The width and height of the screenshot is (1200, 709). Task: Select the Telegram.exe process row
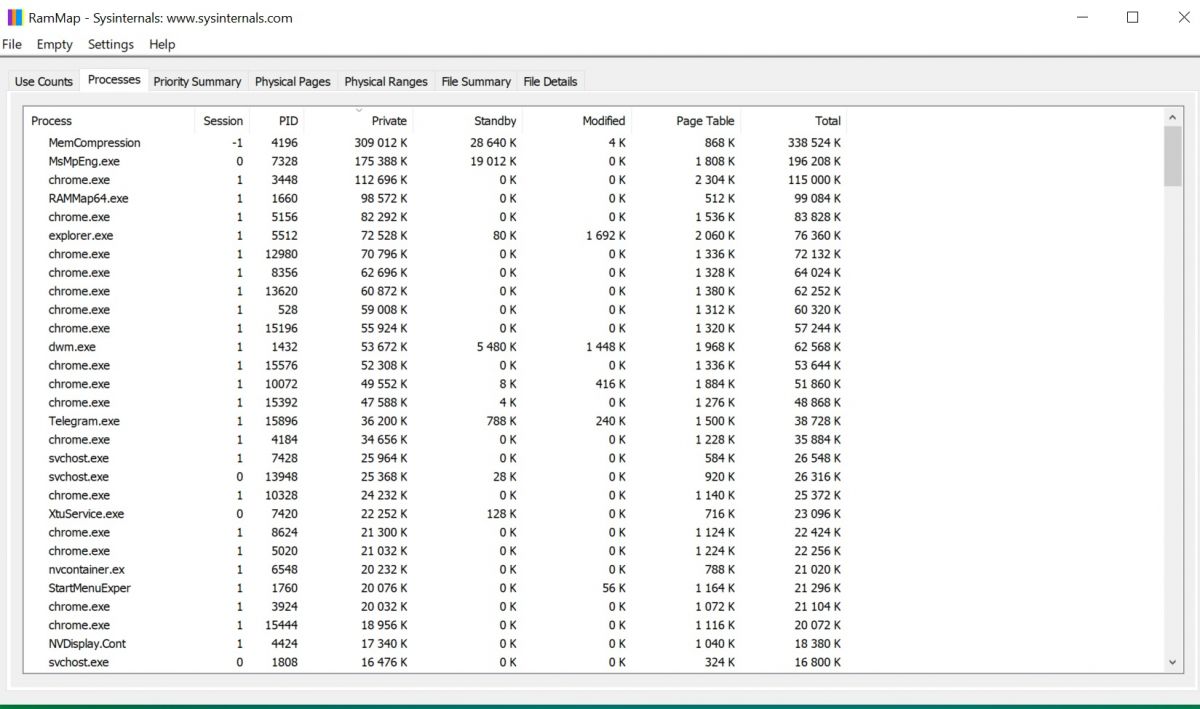click(x=436, y=421)
